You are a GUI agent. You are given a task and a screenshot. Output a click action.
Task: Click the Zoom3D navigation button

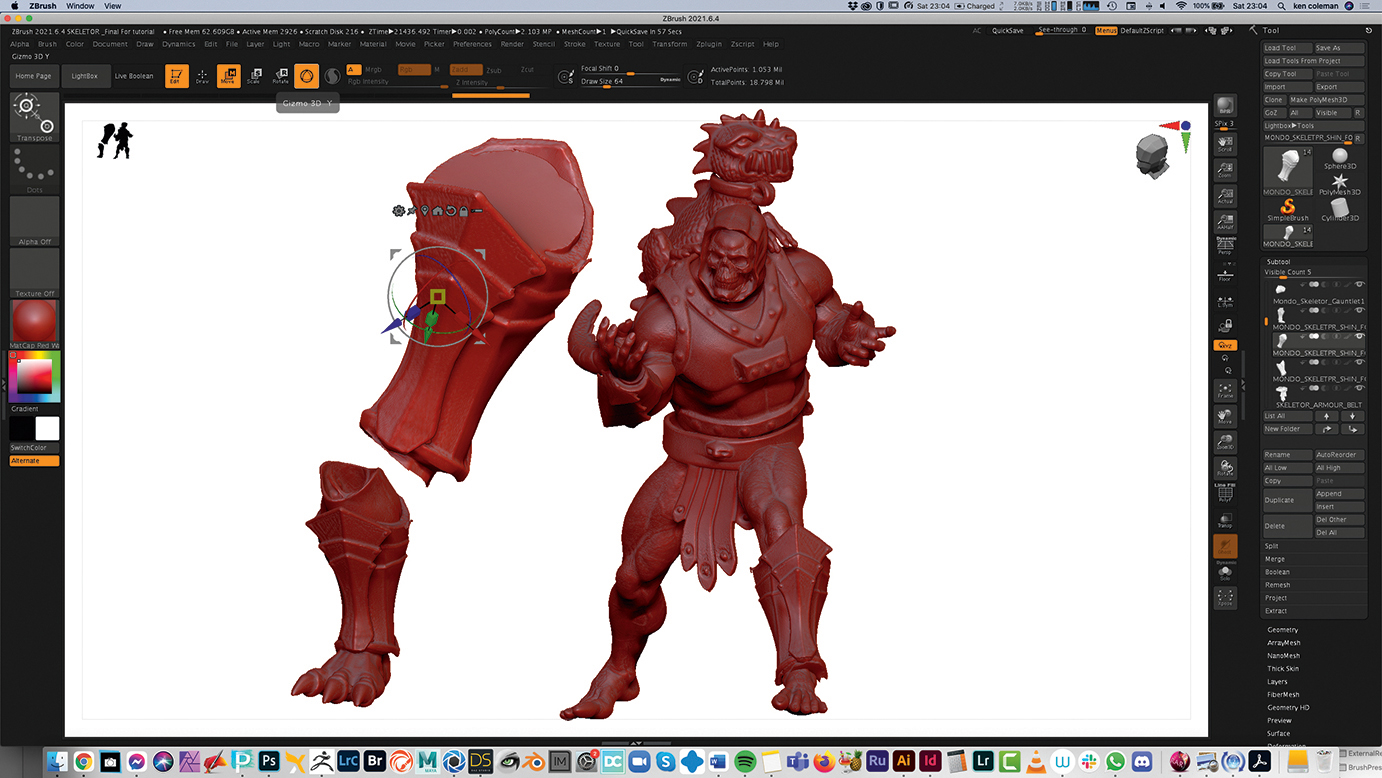coord(1225,443)
